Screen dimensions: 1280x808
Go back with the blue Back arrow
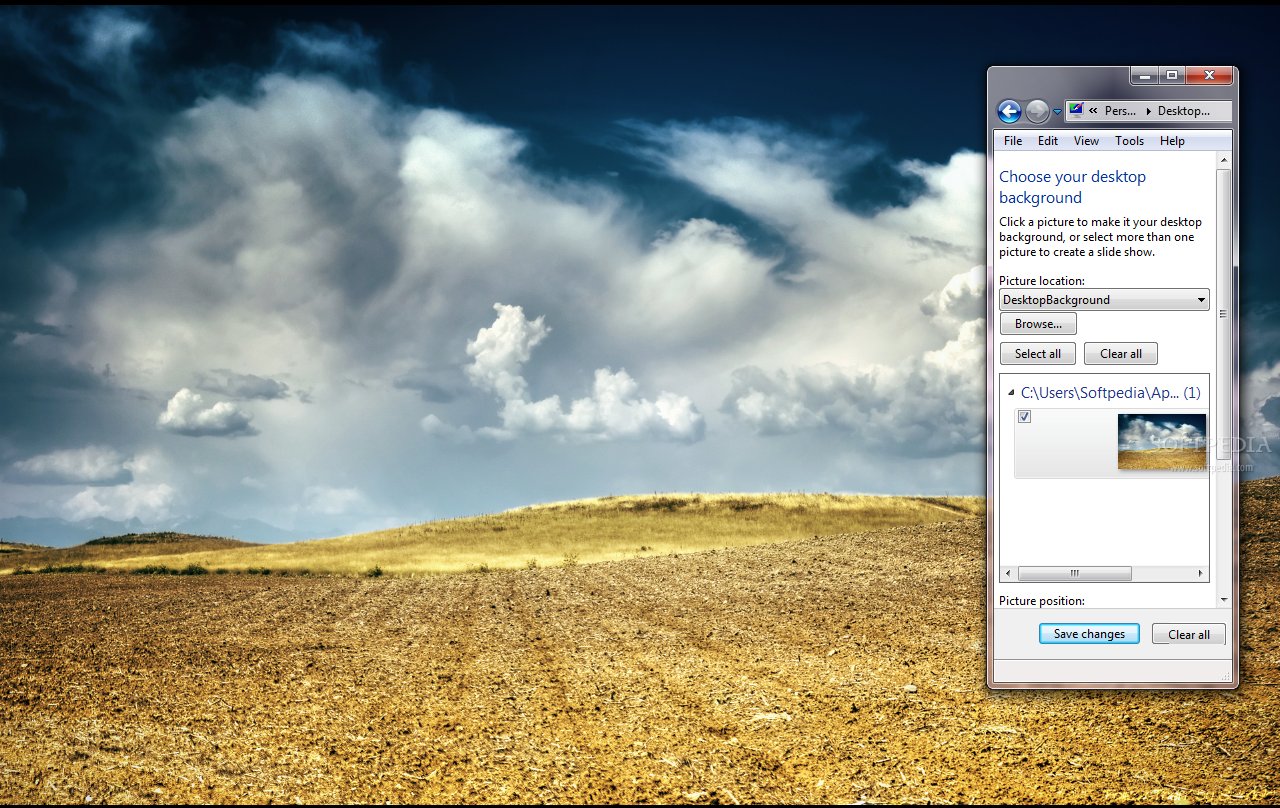click(1009, 111)
